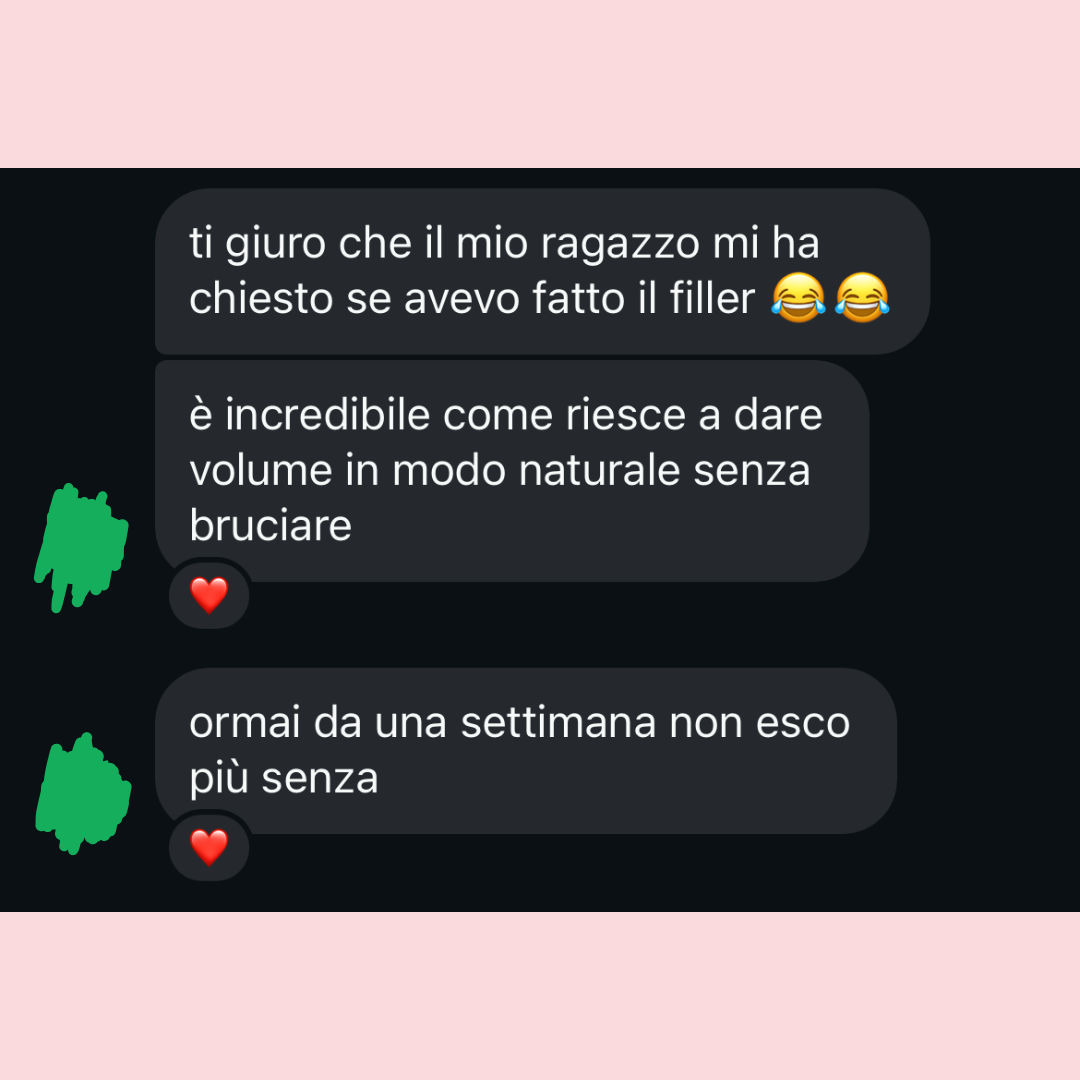
Task: Click the first laughing-crying emoji after "filler"
Action: (x=798, y=298)
